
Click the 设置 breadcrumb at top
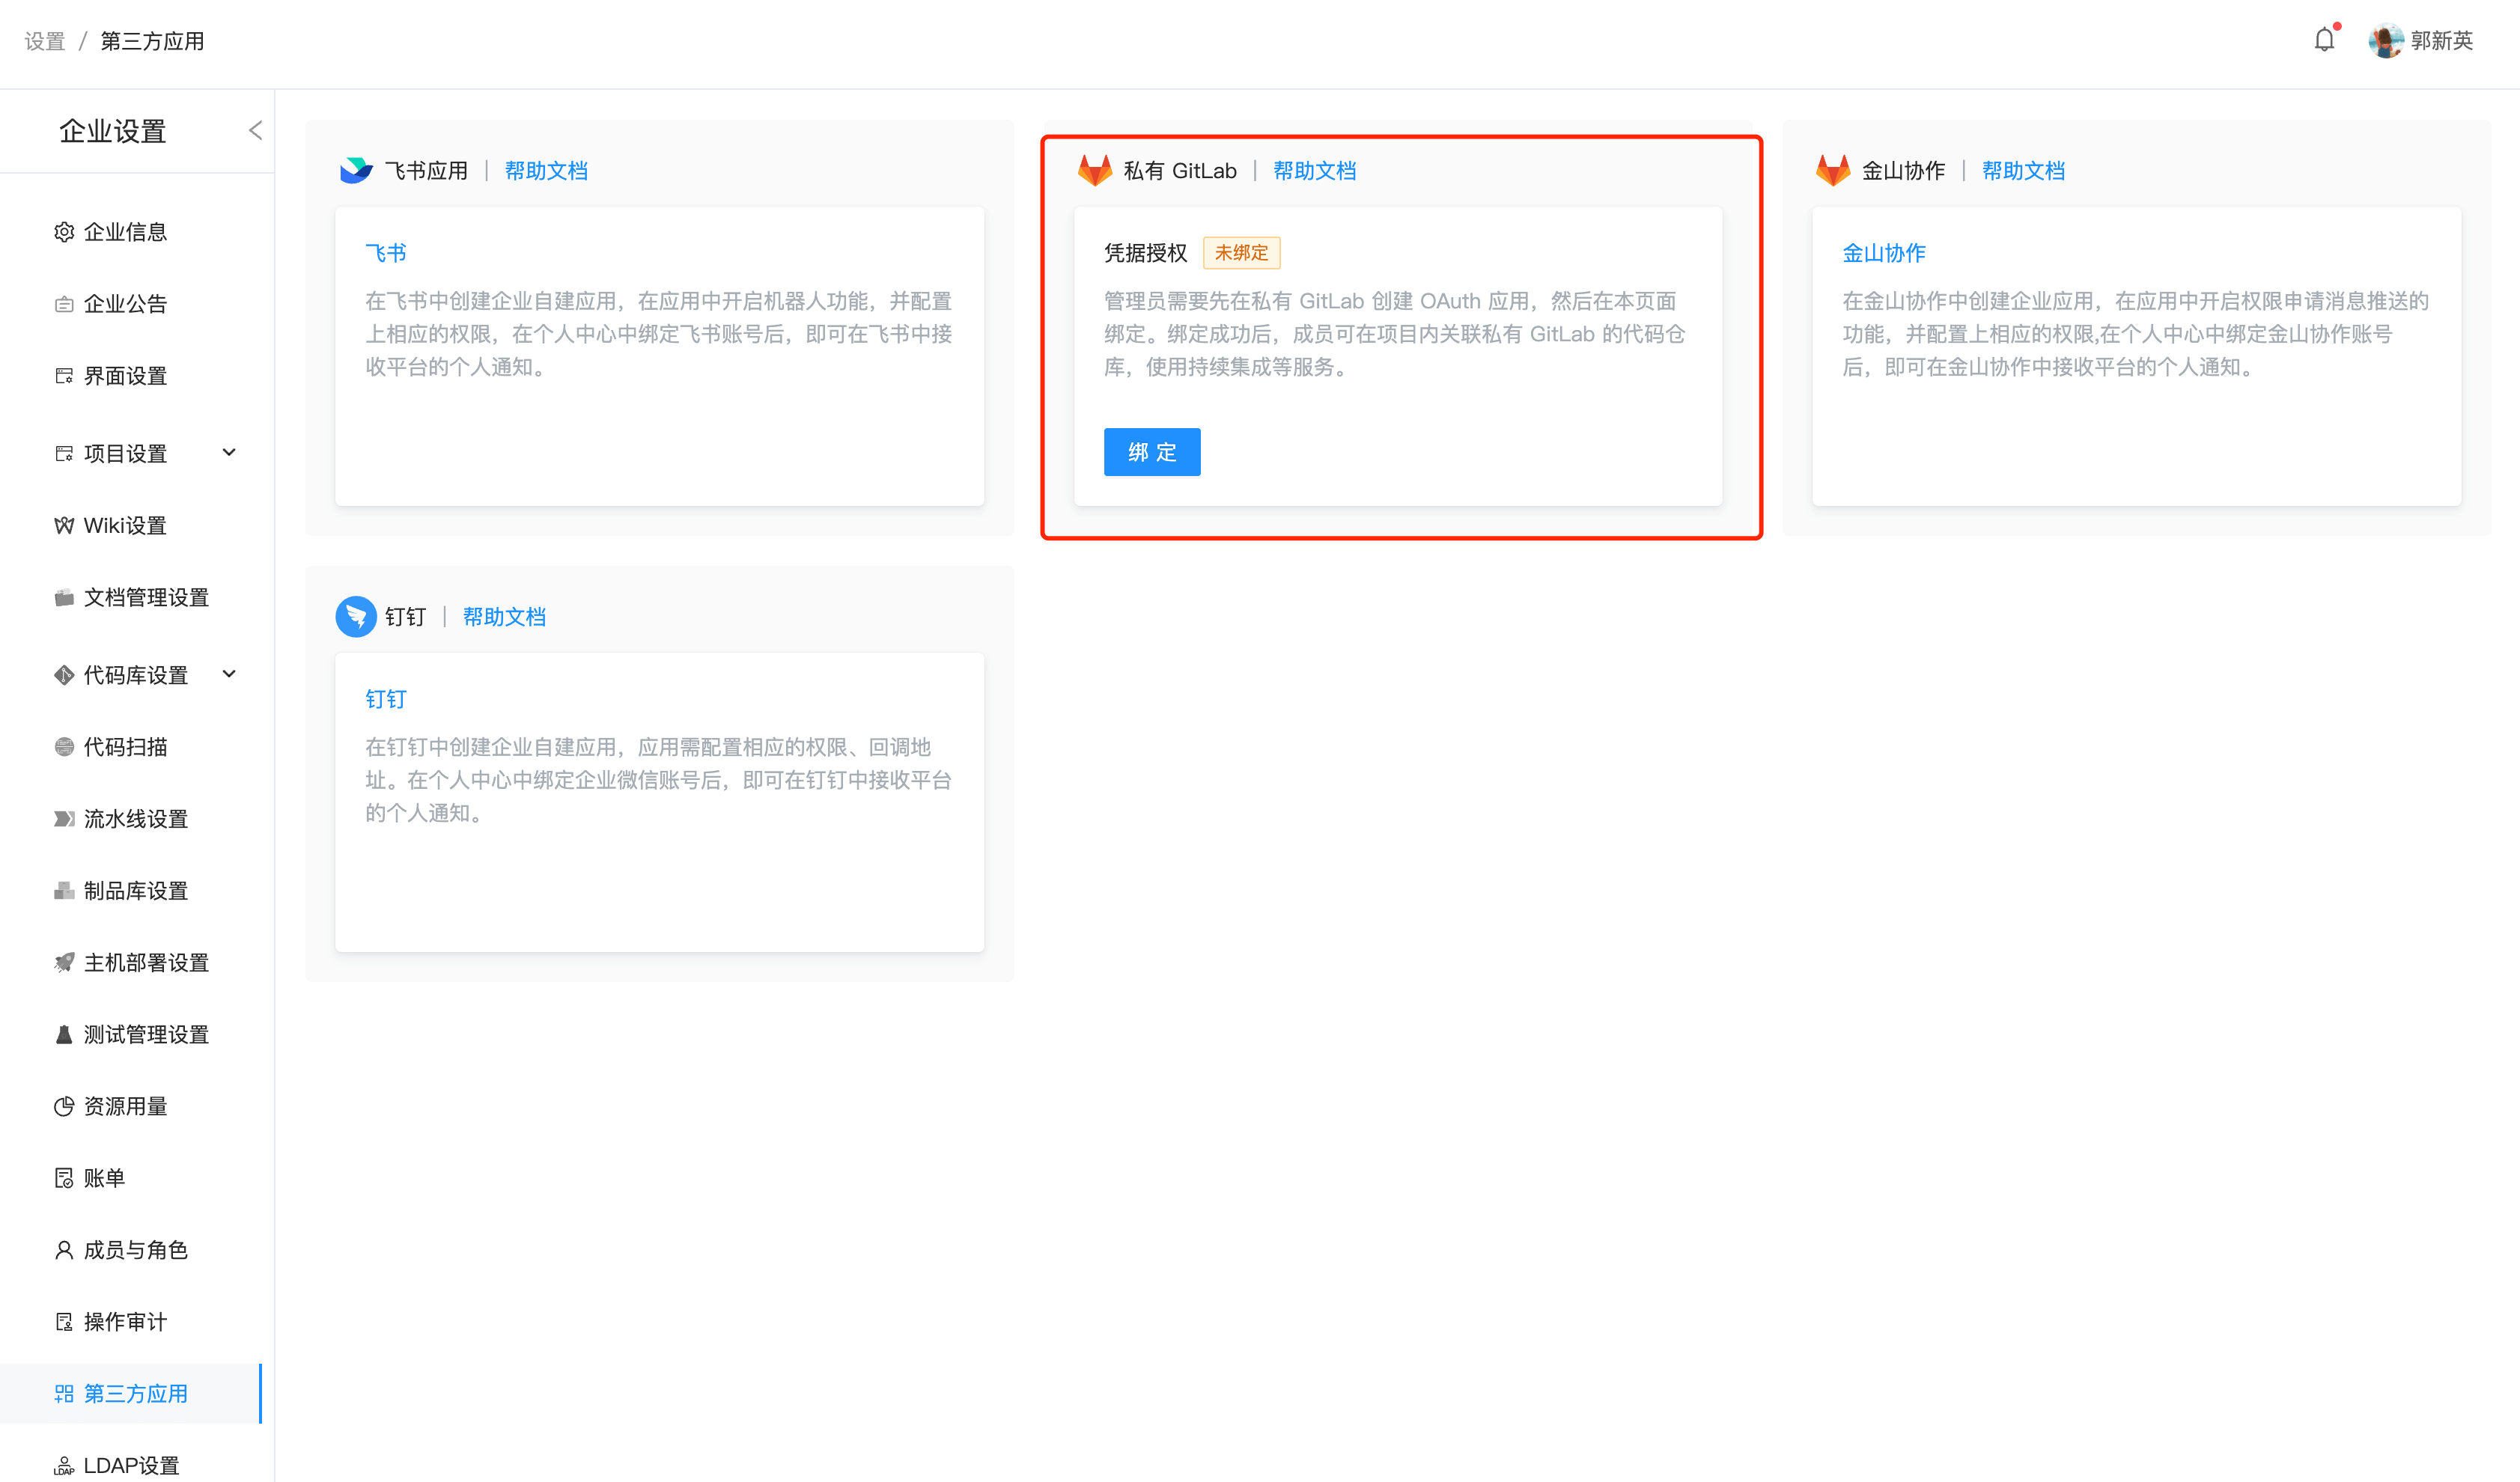point(44,41)
